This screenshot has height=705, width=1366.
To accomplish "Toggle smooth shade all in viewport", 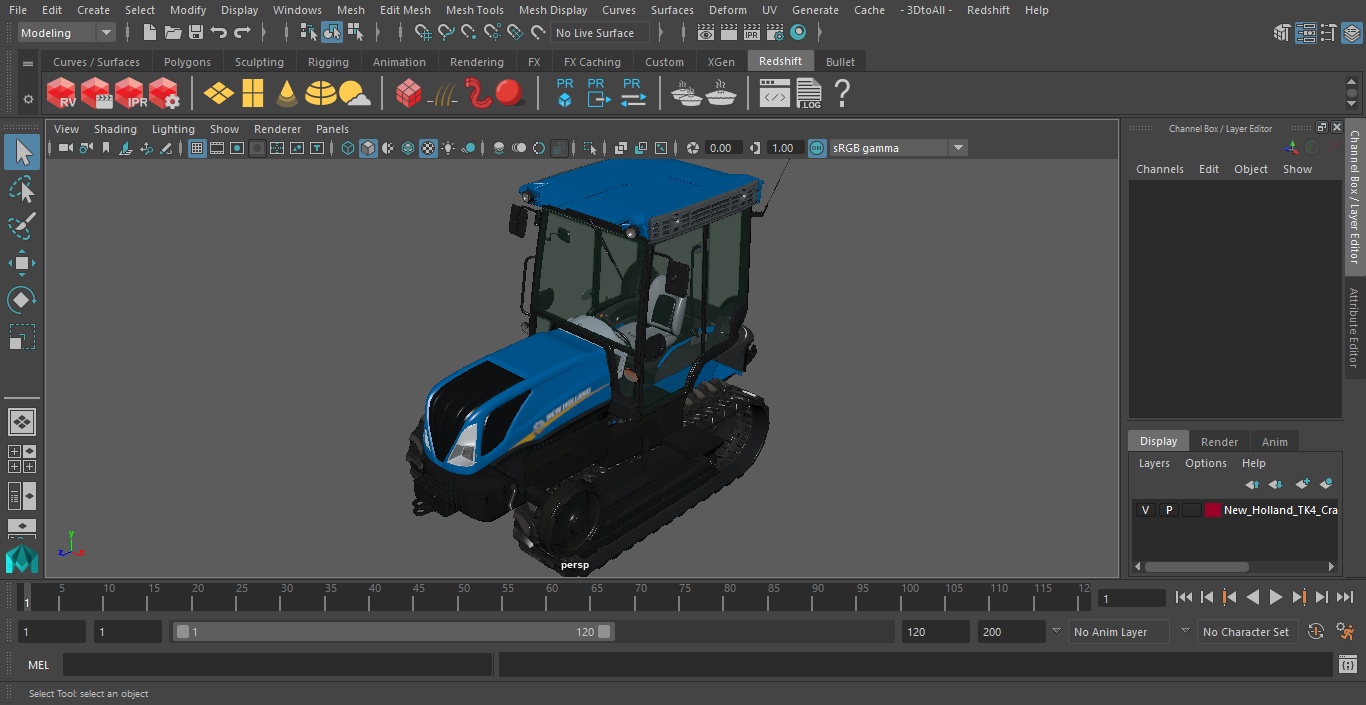I will tap(368, 148).
